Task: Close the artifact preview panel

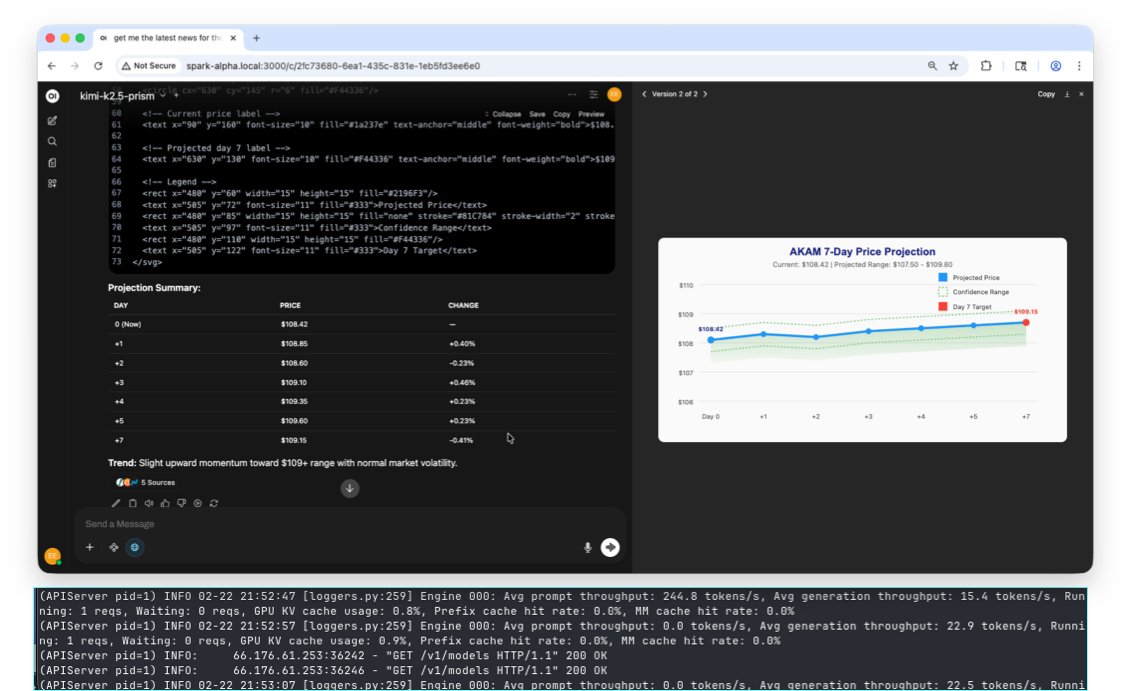Action: click(1081, 94)
